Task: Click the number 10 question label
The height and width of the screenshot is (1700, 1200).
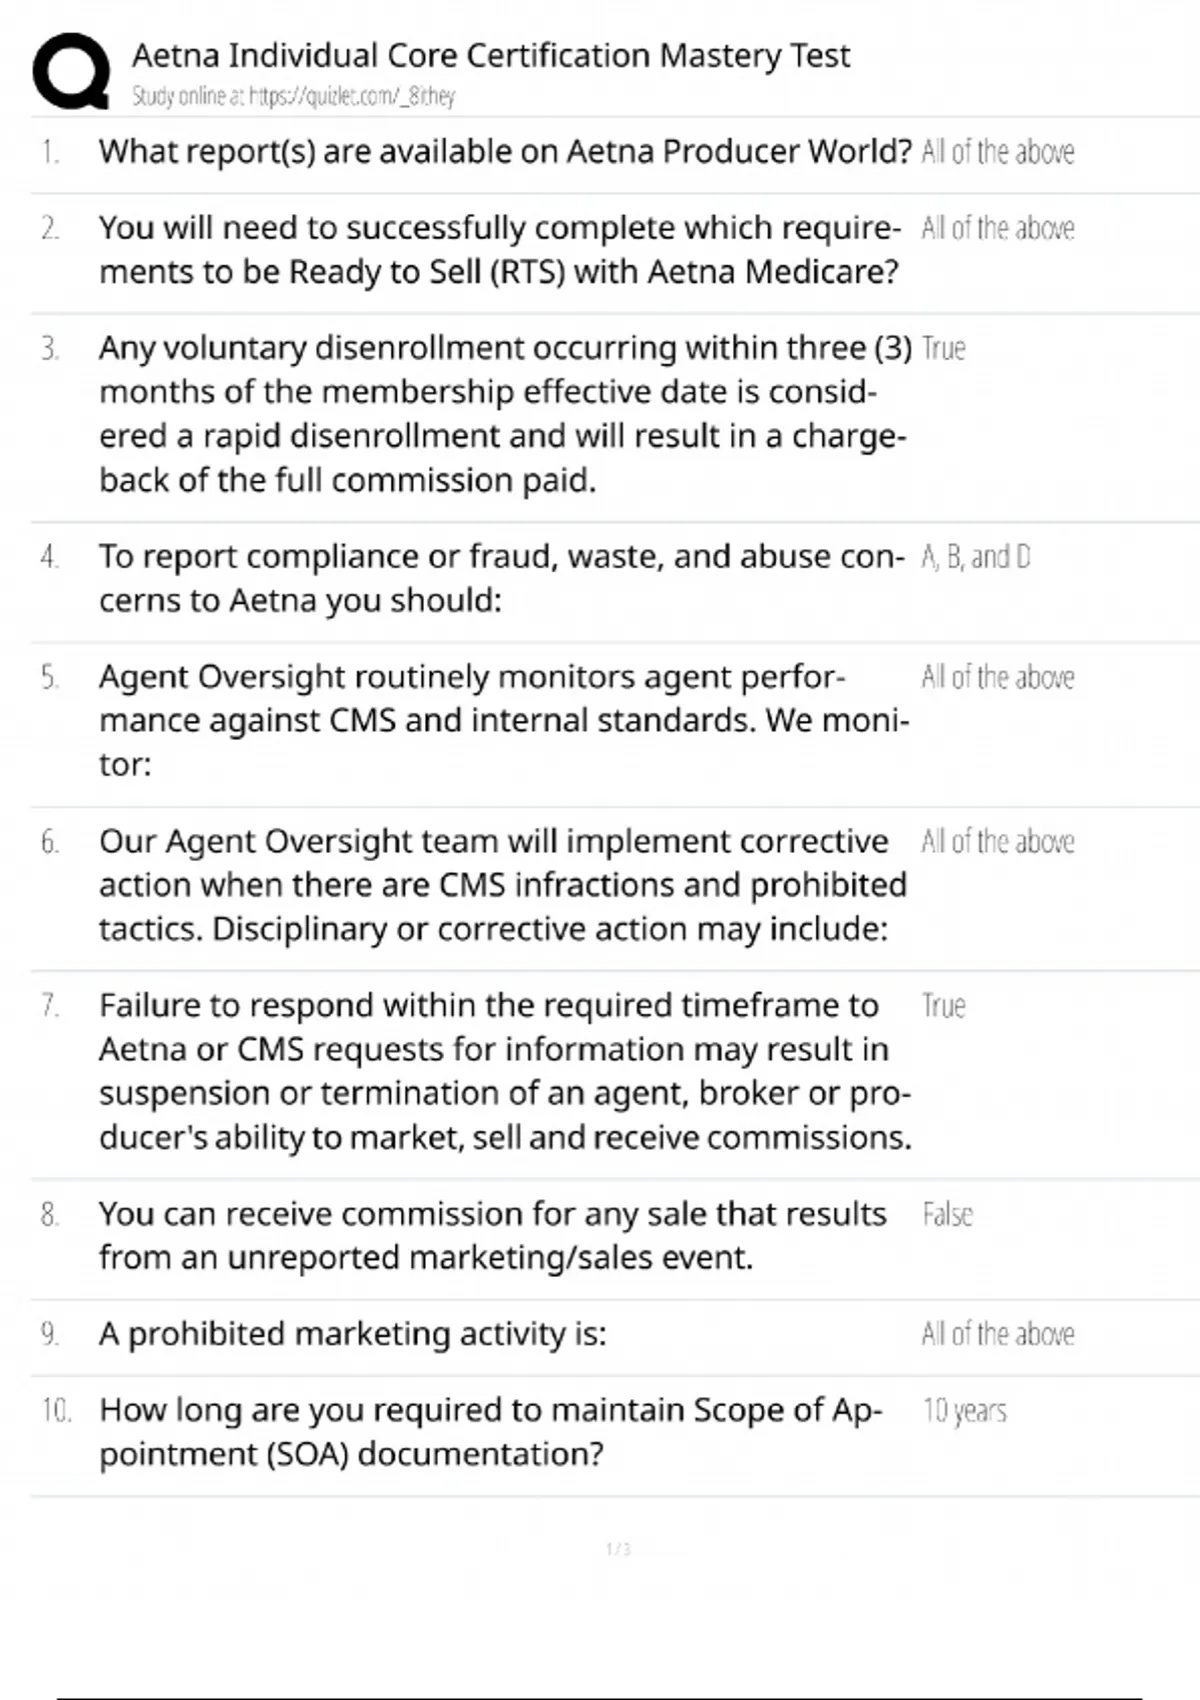Action: [x=56, y=1411]
